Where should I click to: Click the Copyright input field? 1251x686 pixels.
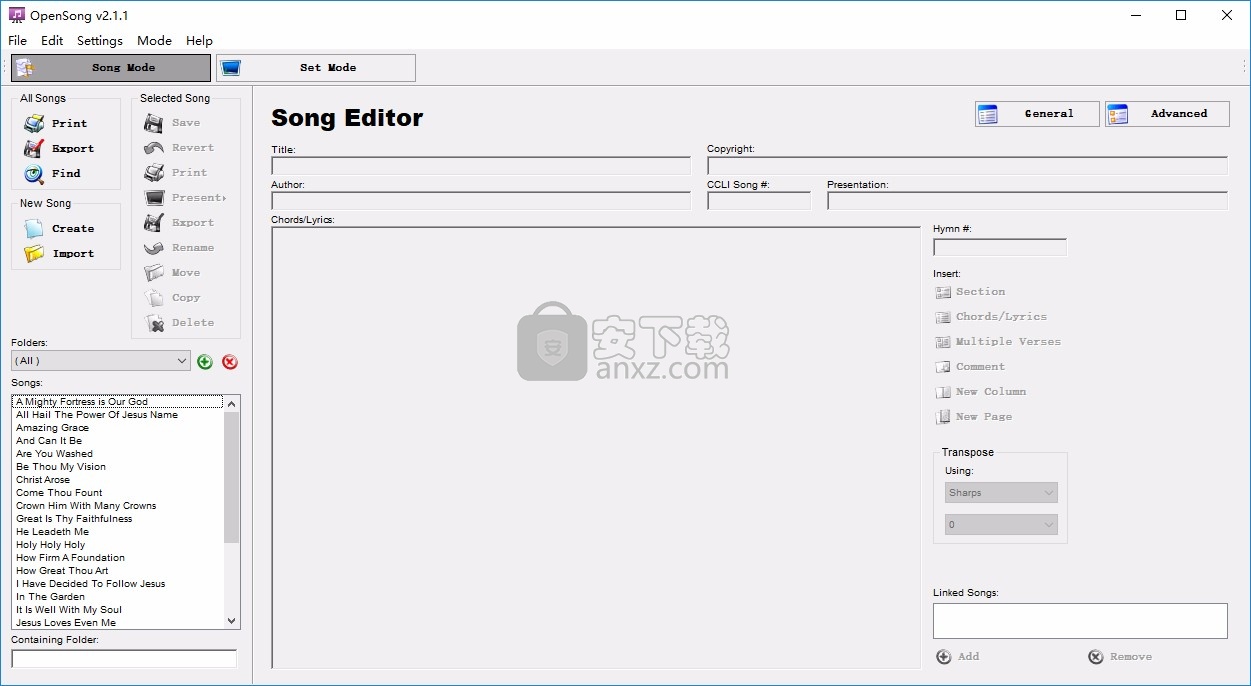click(967, 166)
